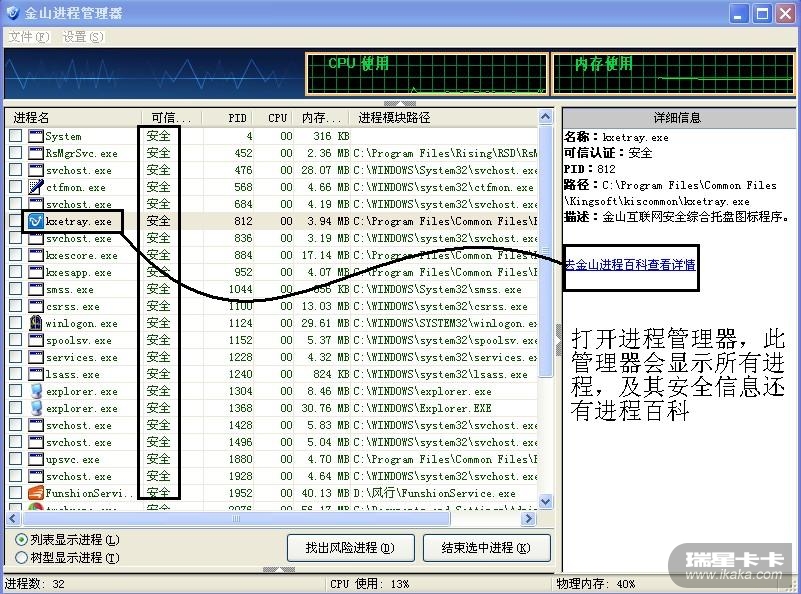Click the horizontal scrollbar thumb

236,519
